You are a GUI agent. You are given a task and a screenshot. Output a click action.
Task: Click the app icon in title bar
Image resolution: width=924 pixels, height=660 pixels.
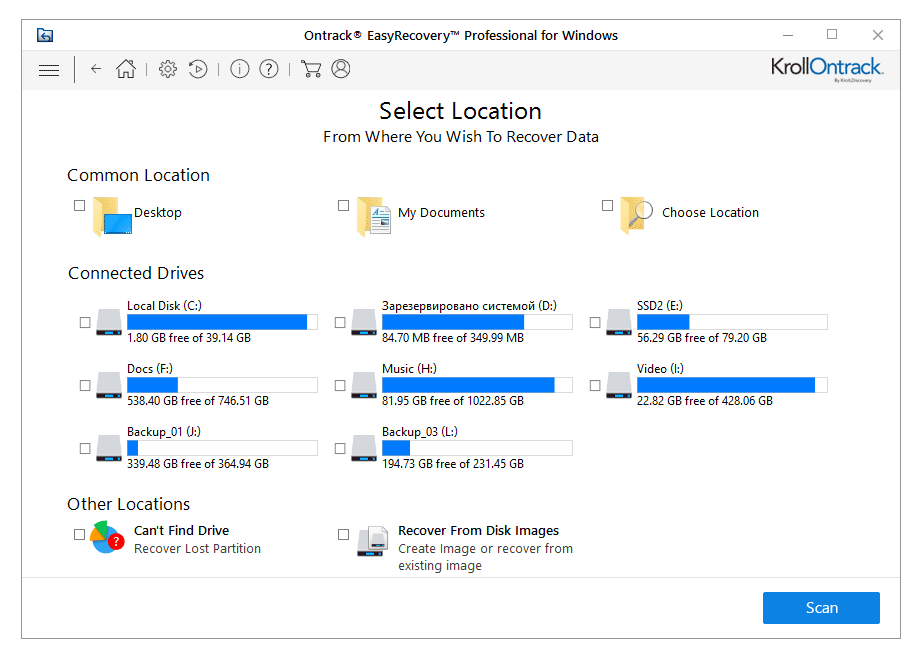(x=45, y=35)
